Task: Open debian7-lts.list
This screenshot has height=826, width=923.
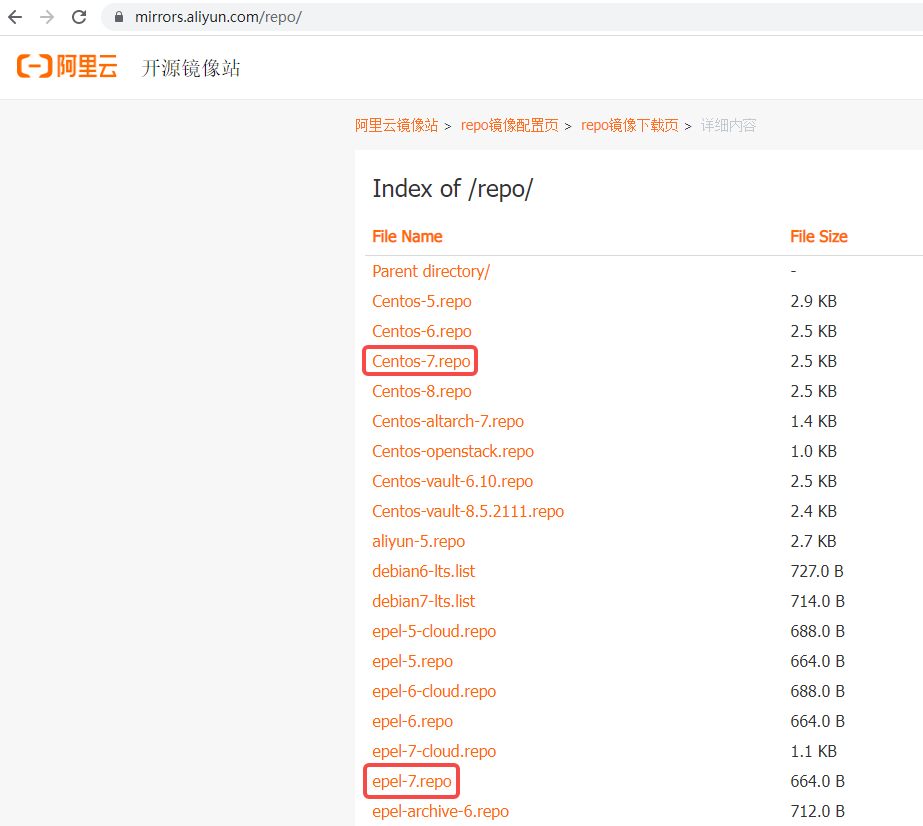Action: pos(423,602)
